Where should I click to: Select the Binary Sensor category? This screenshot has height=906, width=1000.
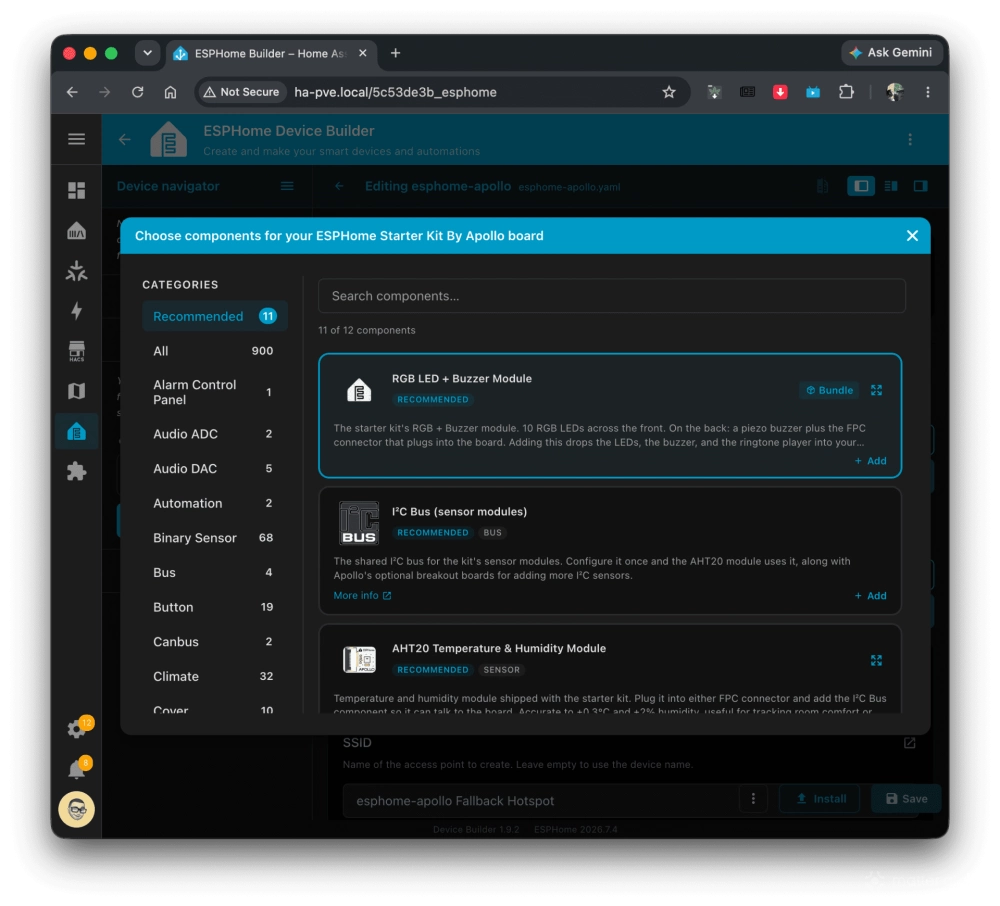tap(215, 538)
